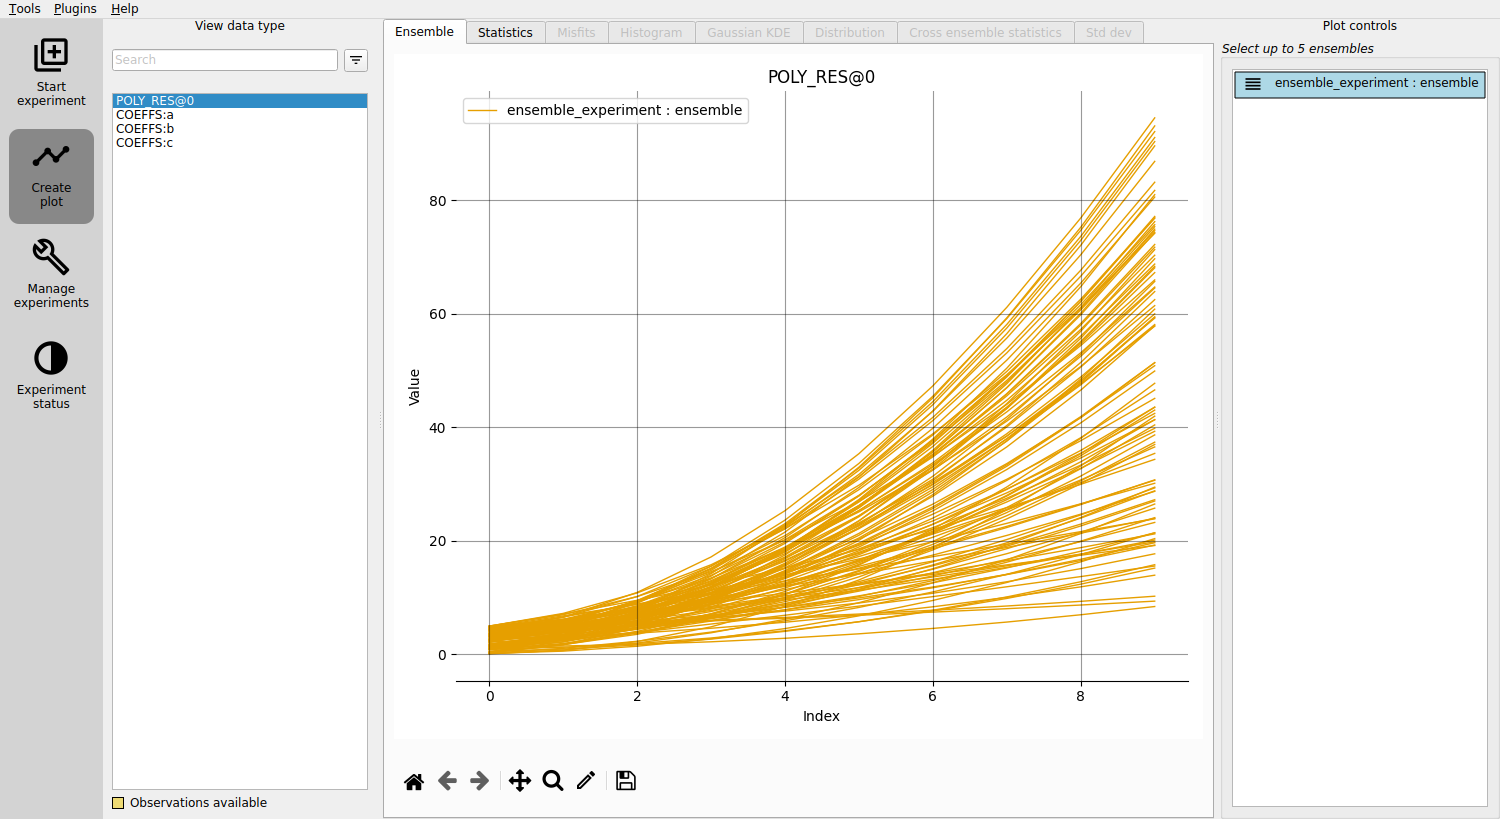Show Experiment status
Screen dimensions: 1500x819
[x=51, y=375]
